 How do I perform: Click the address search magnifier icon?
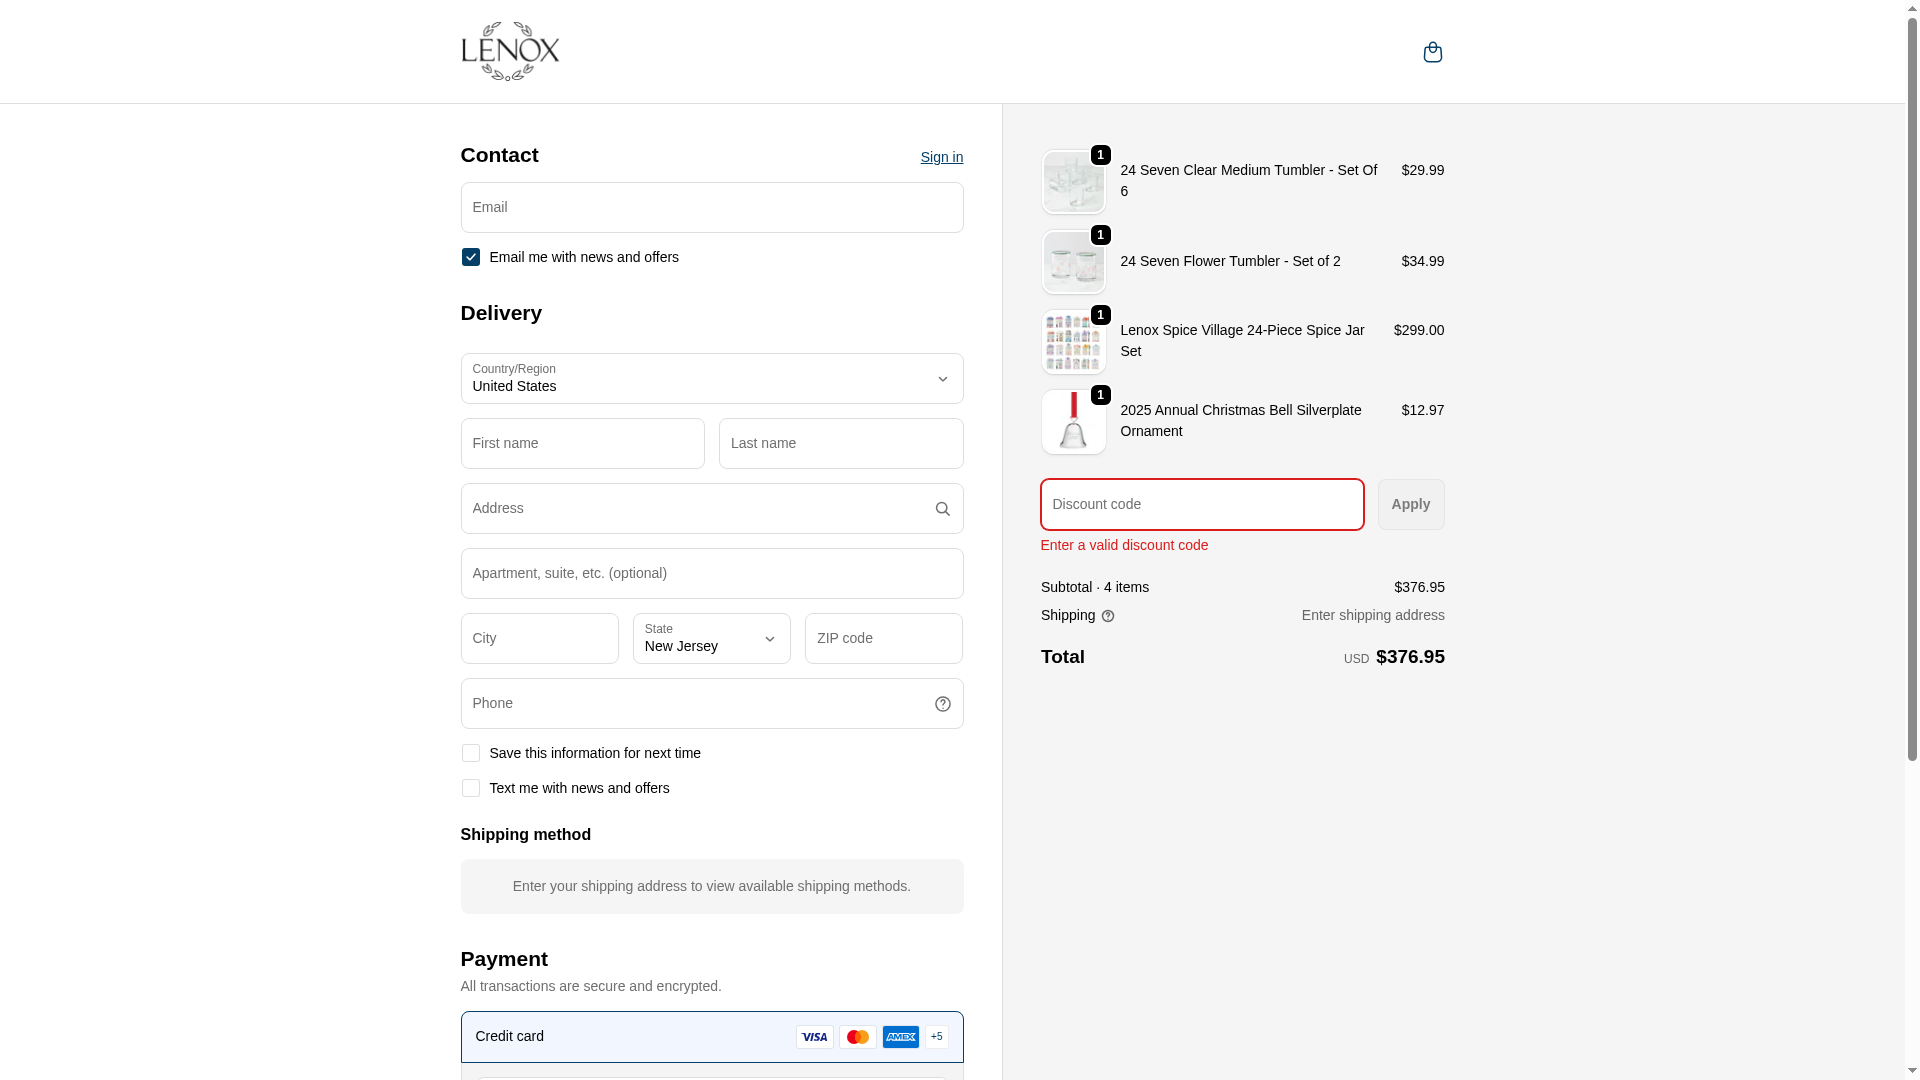click(942, 509)
